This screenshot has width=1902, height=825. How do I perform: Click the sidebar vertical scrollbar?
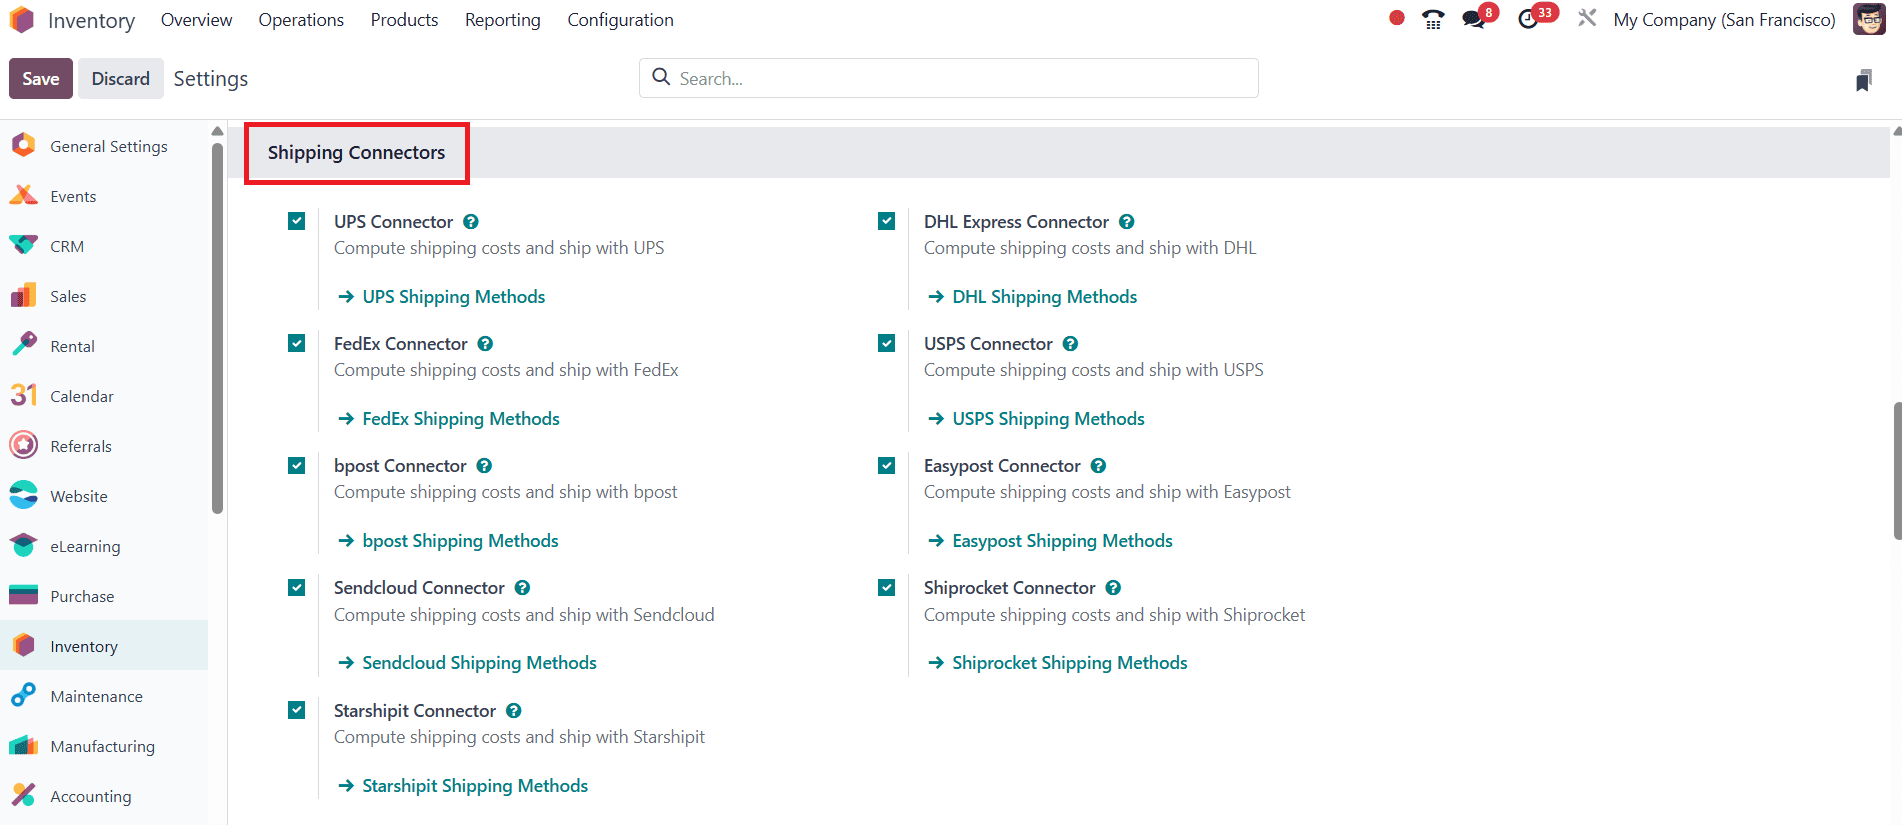(217, 328)
